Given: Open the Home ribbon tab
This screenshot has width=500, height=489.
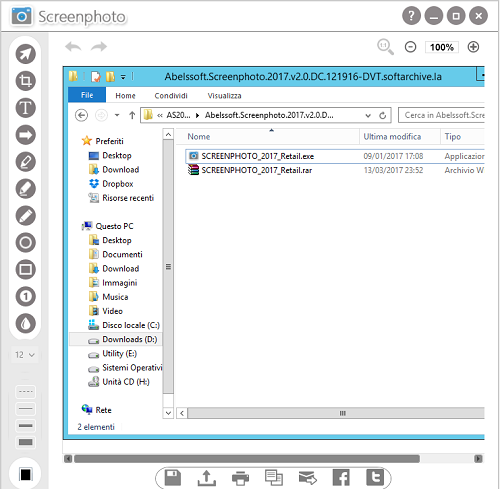Looking at the screenshot, I should 125,96.
